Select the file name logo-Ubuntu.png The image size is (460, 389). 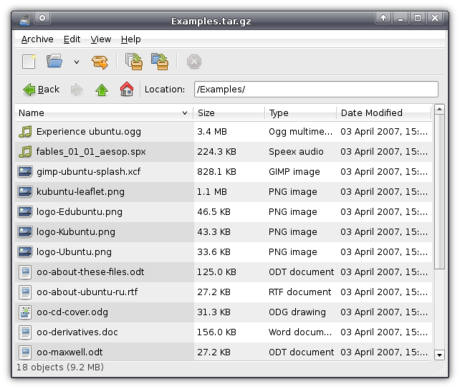pyautogui.click(x=74, y=252)
